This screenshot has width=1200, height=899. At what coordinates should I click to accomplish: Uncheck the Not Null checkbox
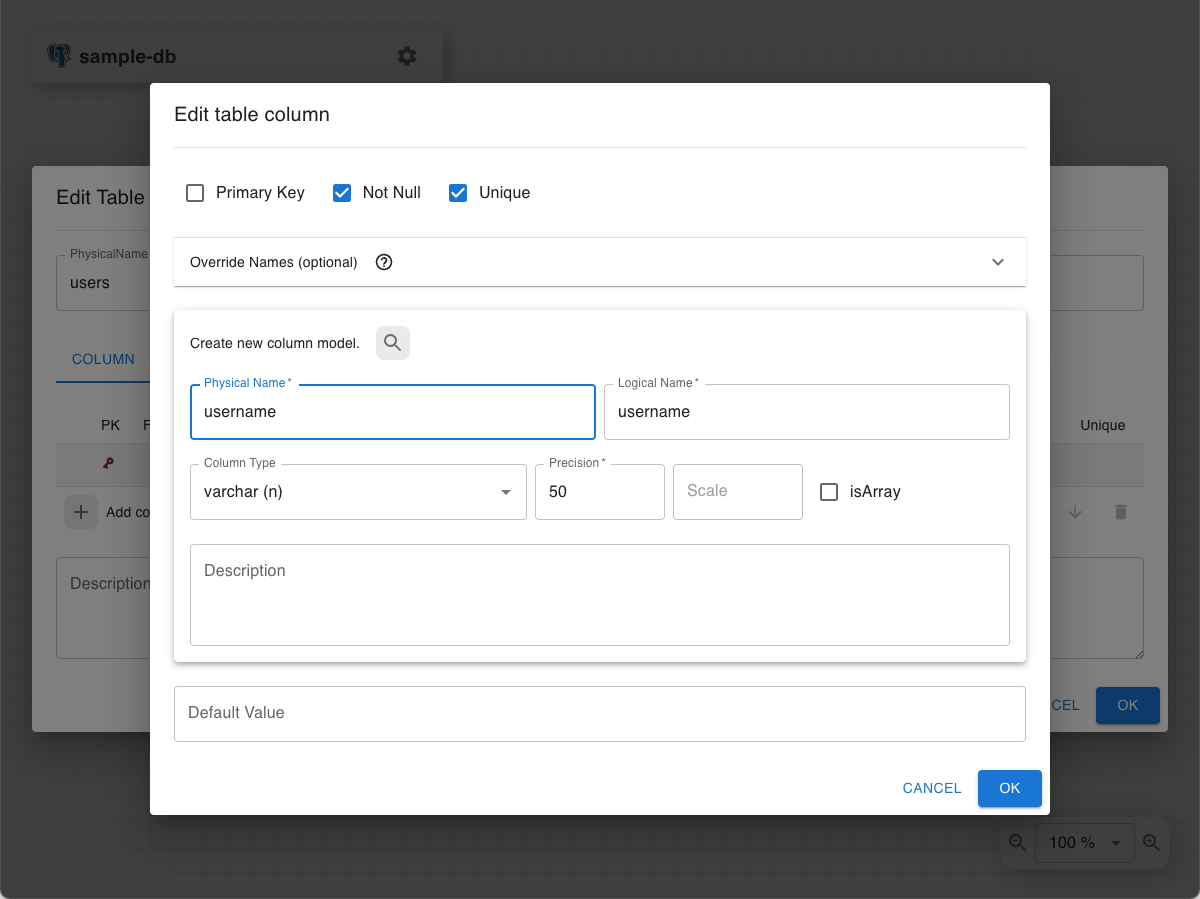point(342,193)
